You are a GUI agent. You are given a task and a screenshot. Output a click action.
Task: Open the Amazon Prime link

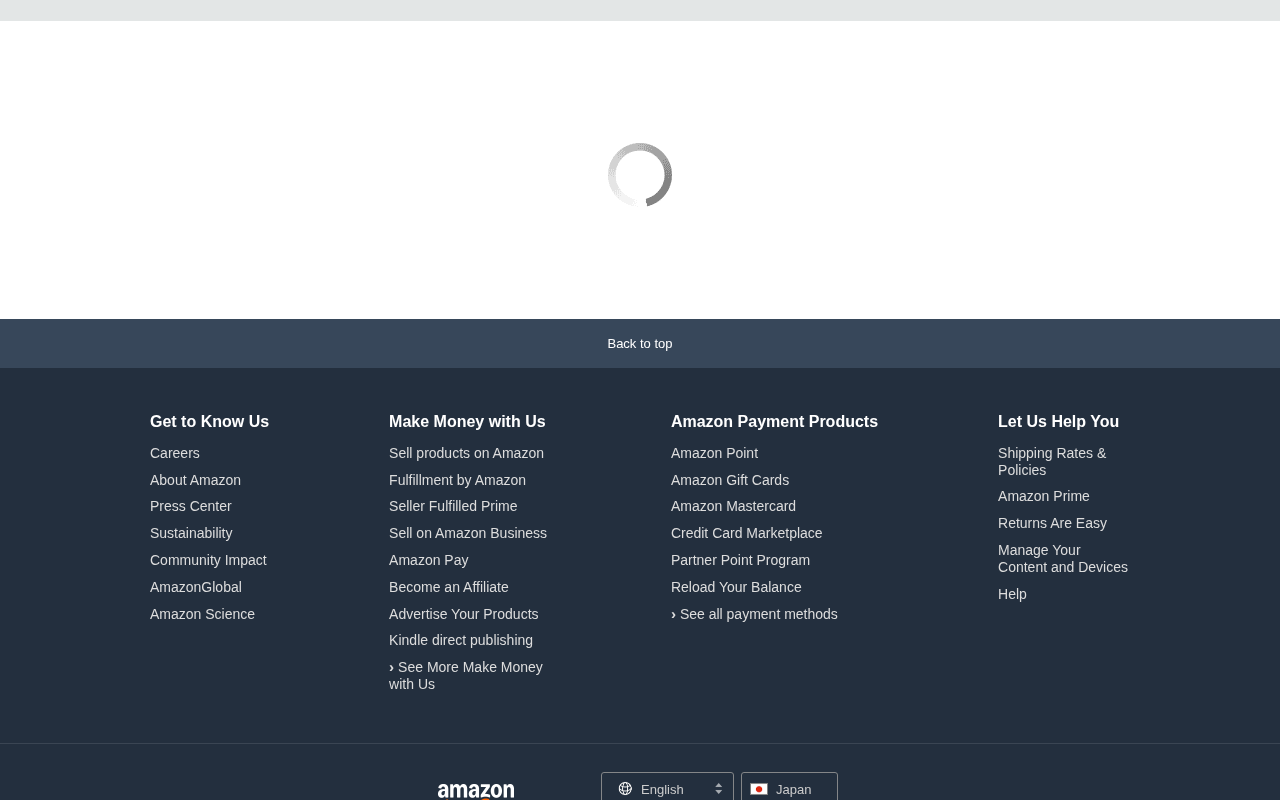1044,496
